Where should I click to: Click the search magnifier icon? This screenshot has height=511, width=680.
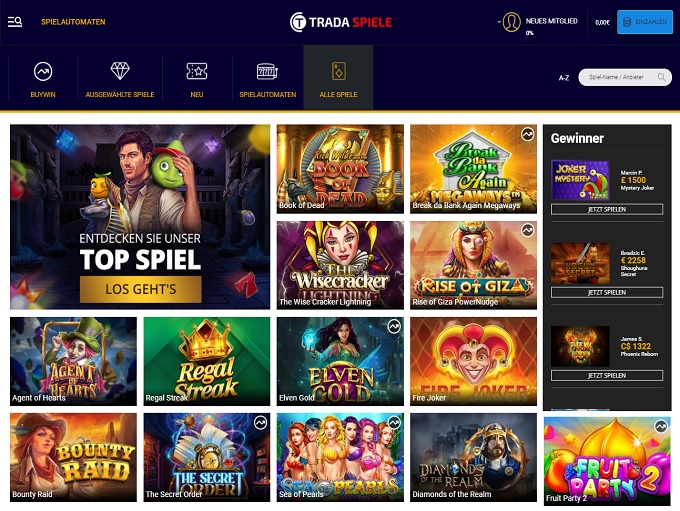click(x=661, y=77)
